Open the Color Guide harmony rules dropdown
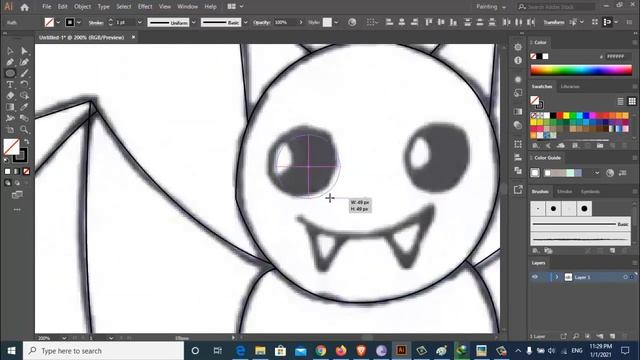Image resolution: width=640 pixels, height=360 pixels. click(597, 173)
